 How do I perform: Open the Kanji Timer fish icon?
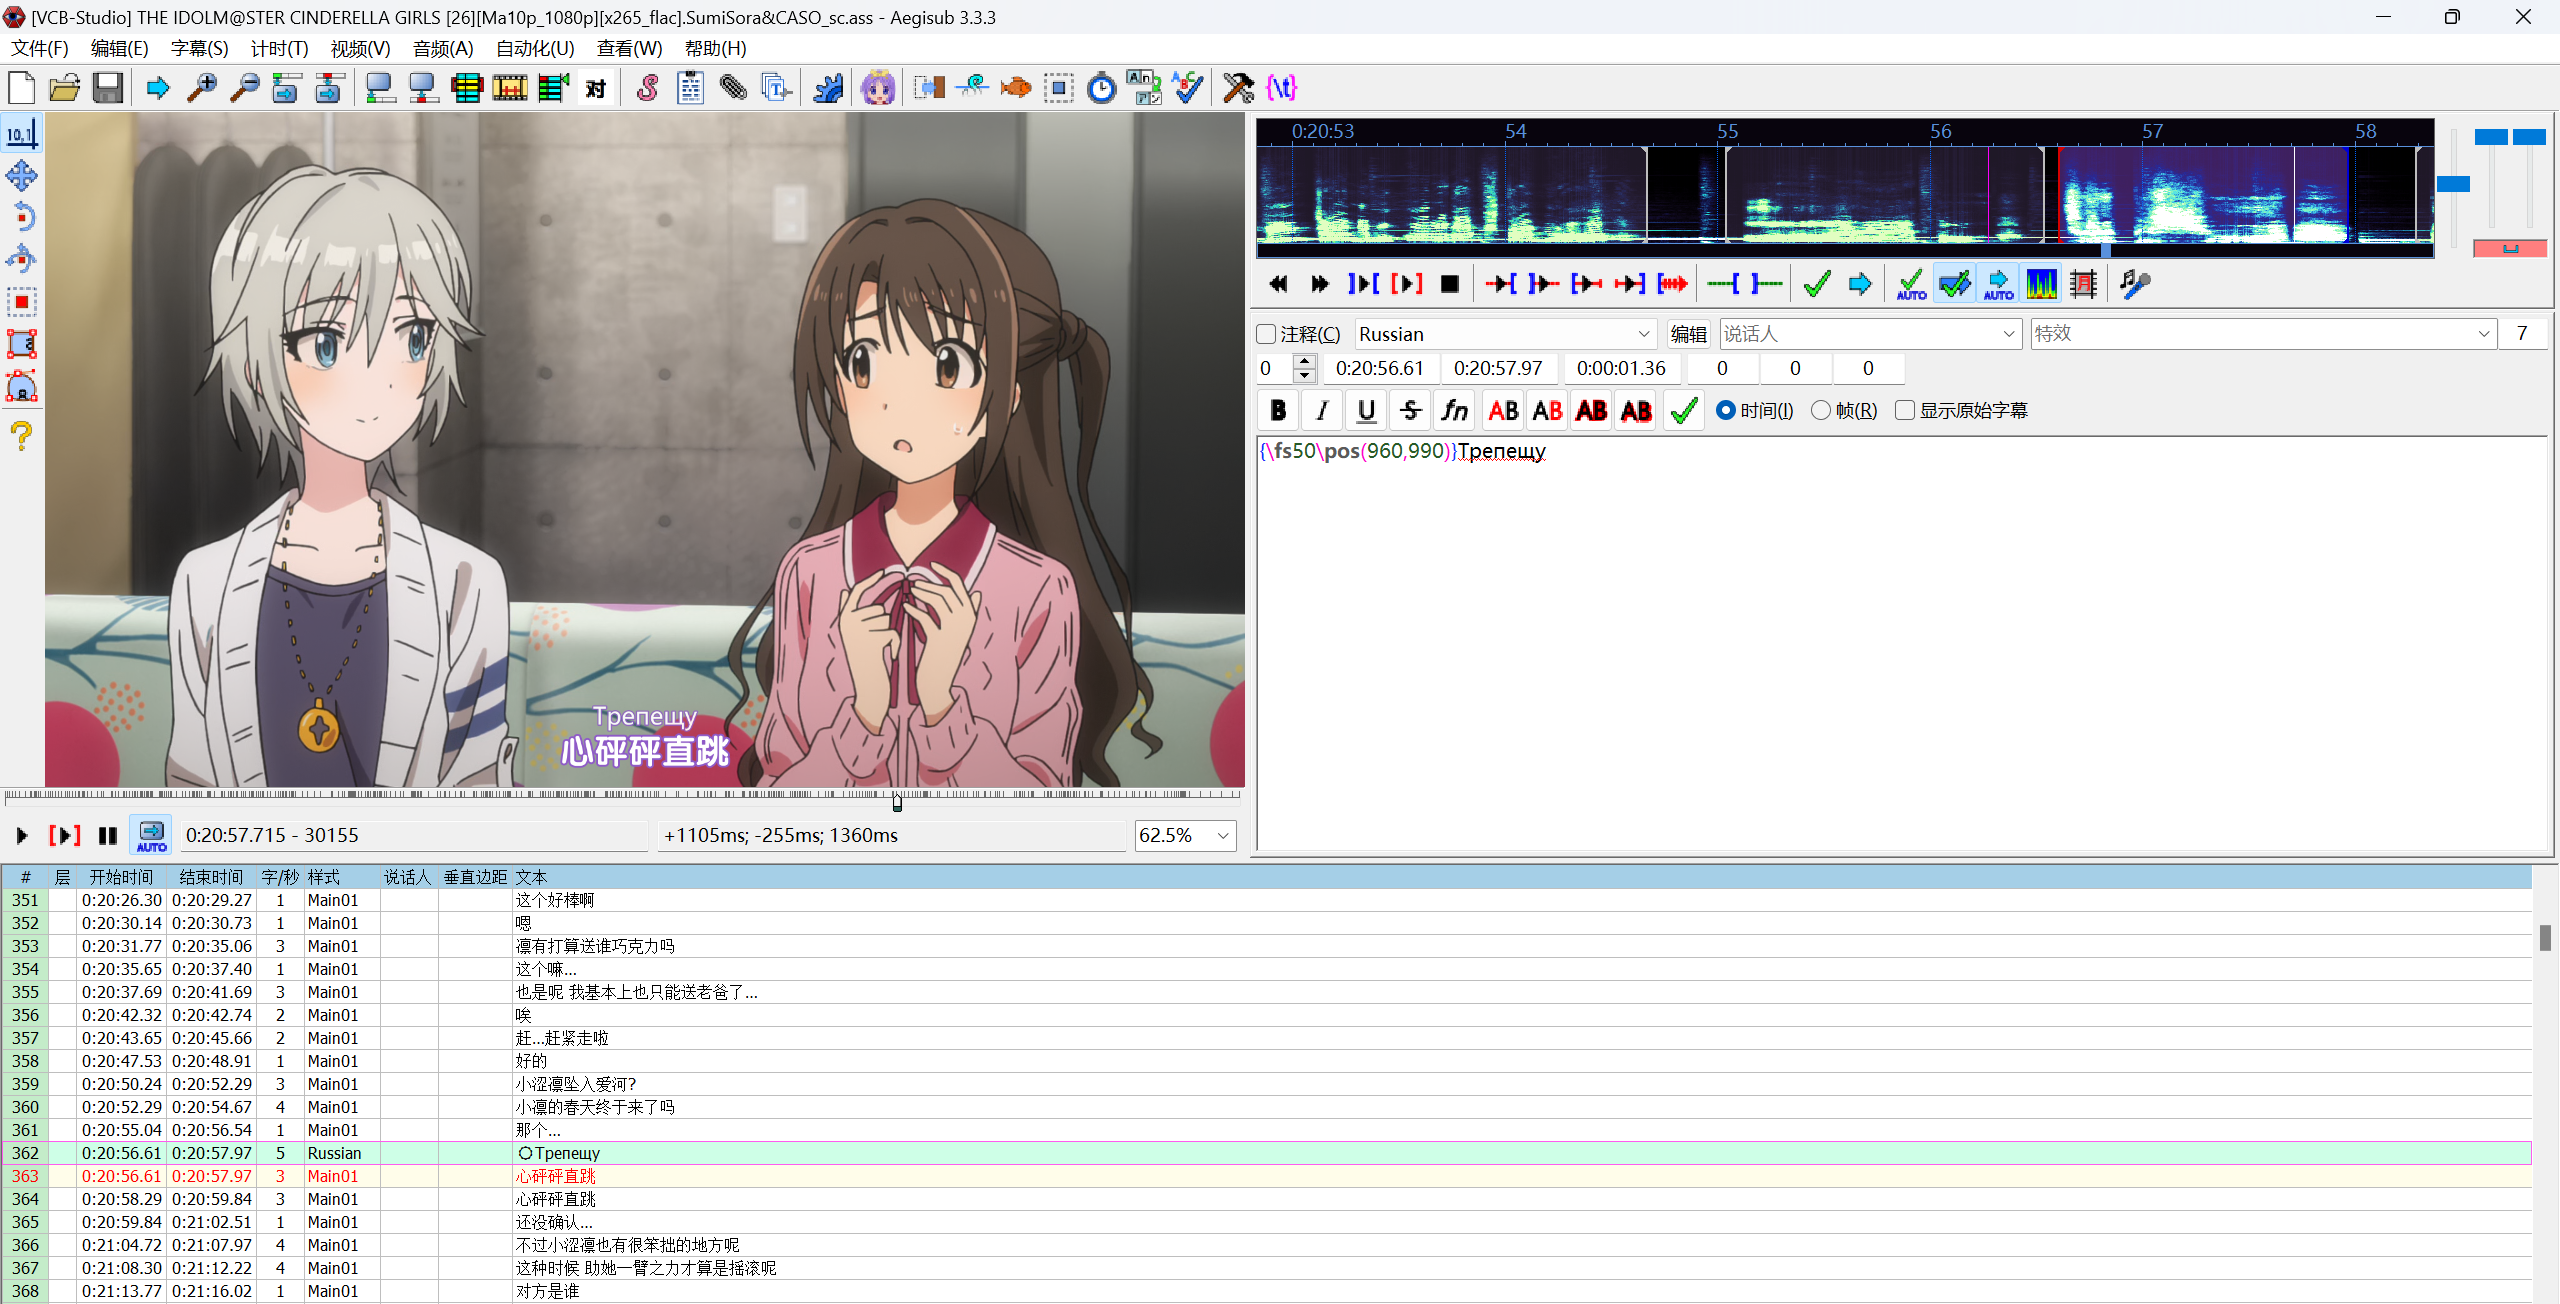1015,88
